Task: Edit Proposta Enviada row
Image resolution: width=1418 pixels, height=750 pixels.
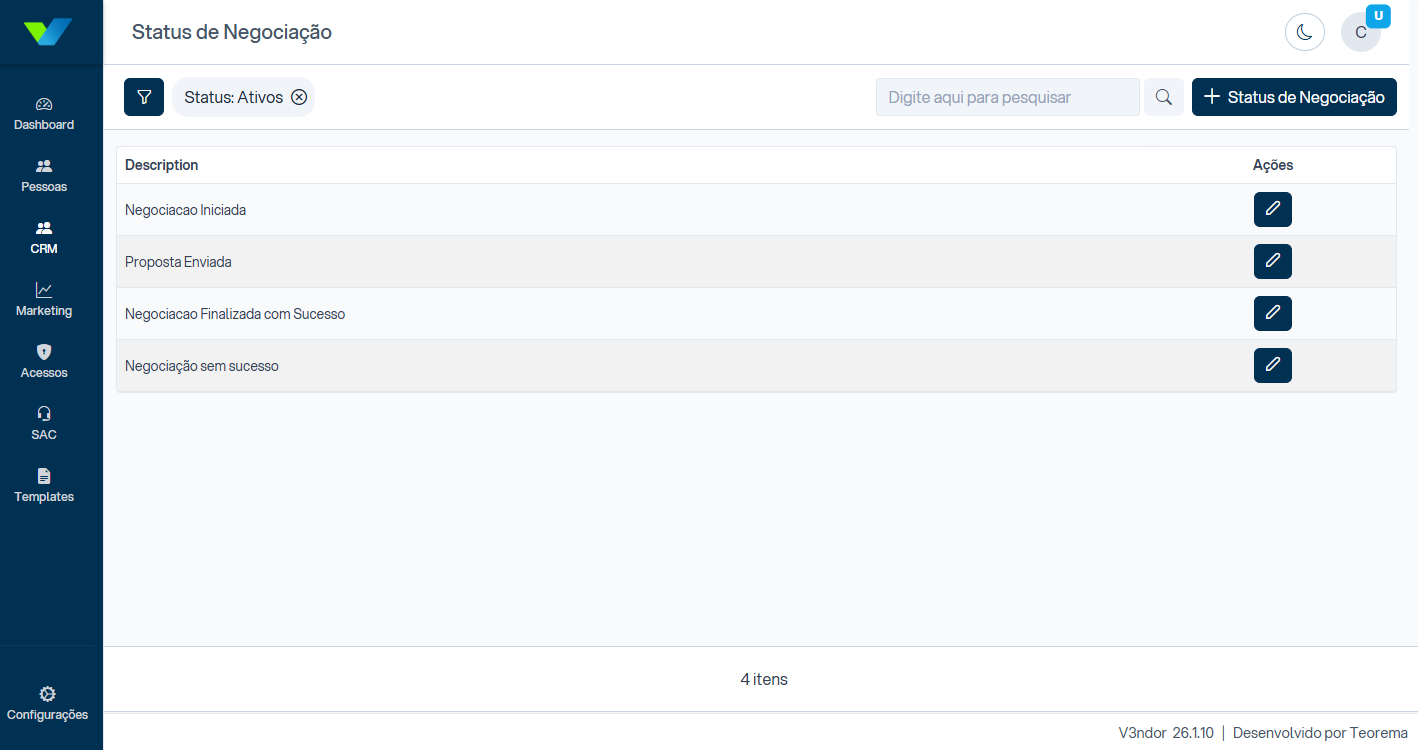Action: tap(1273, 261)
